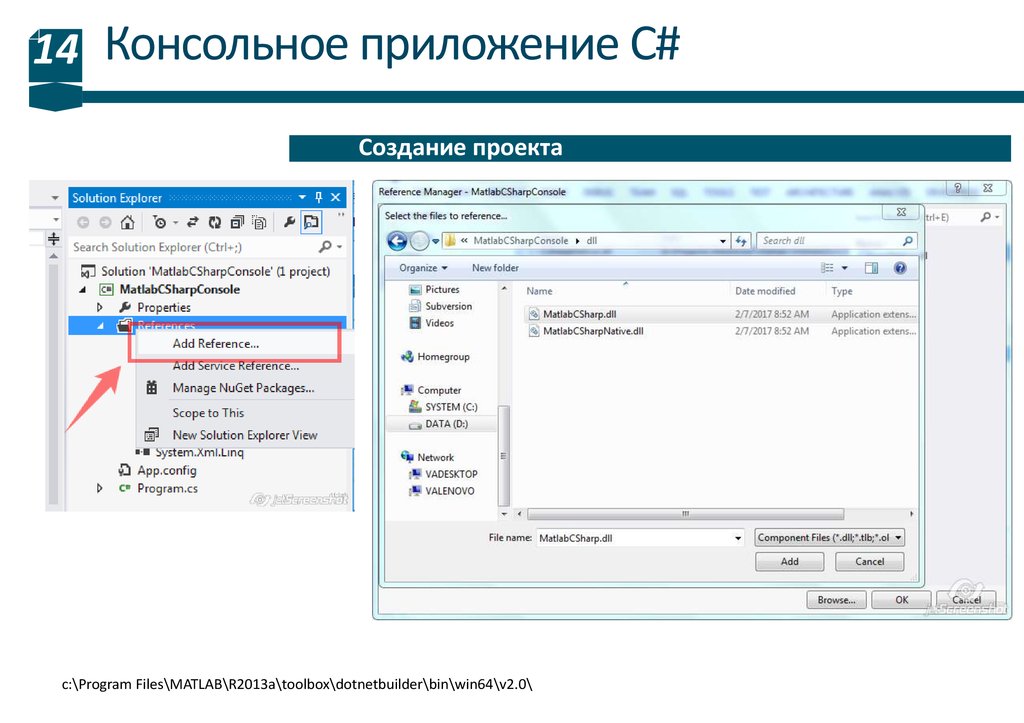Viewport: 1024px width, 723px height.
Task: Pin the Solution Explorer panel
Action: point(319,198)
